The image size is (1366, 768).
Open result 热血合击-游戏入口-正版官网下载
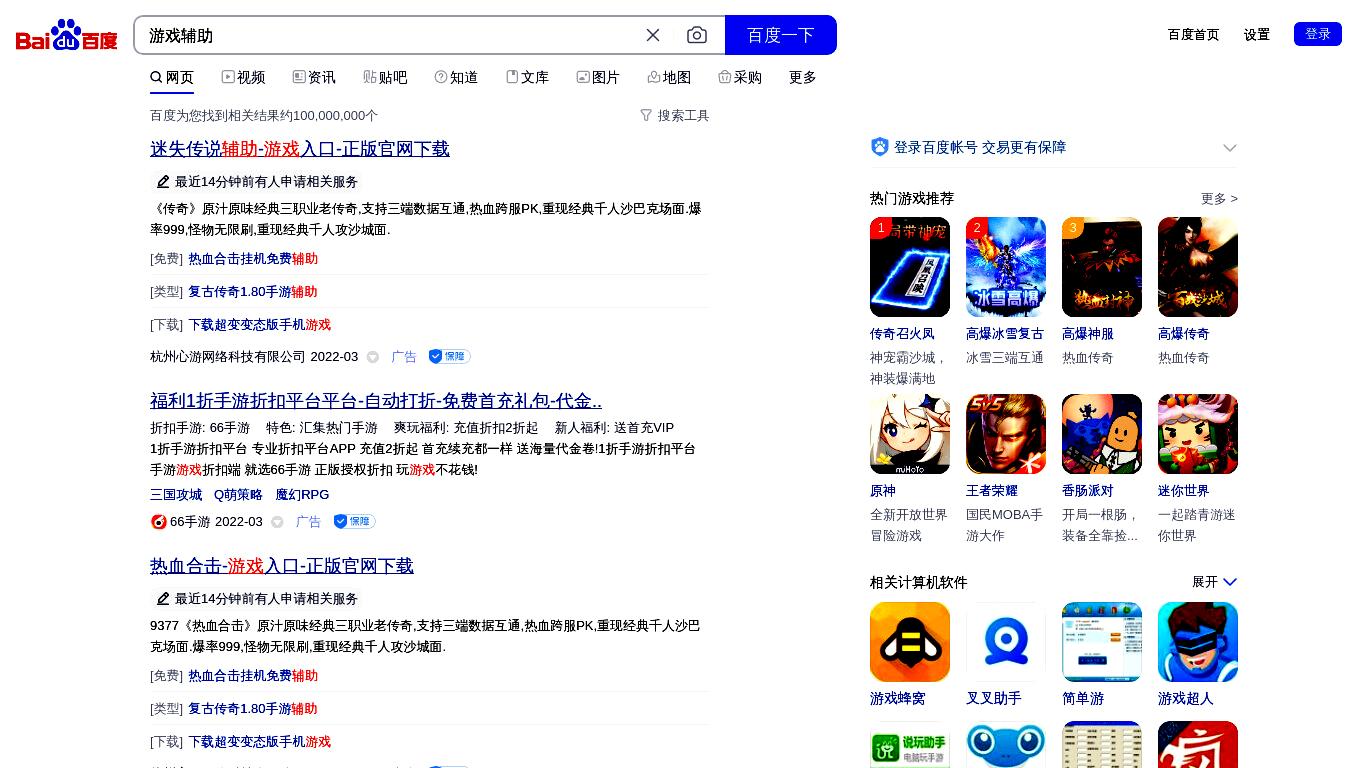(x=282, y=566)
